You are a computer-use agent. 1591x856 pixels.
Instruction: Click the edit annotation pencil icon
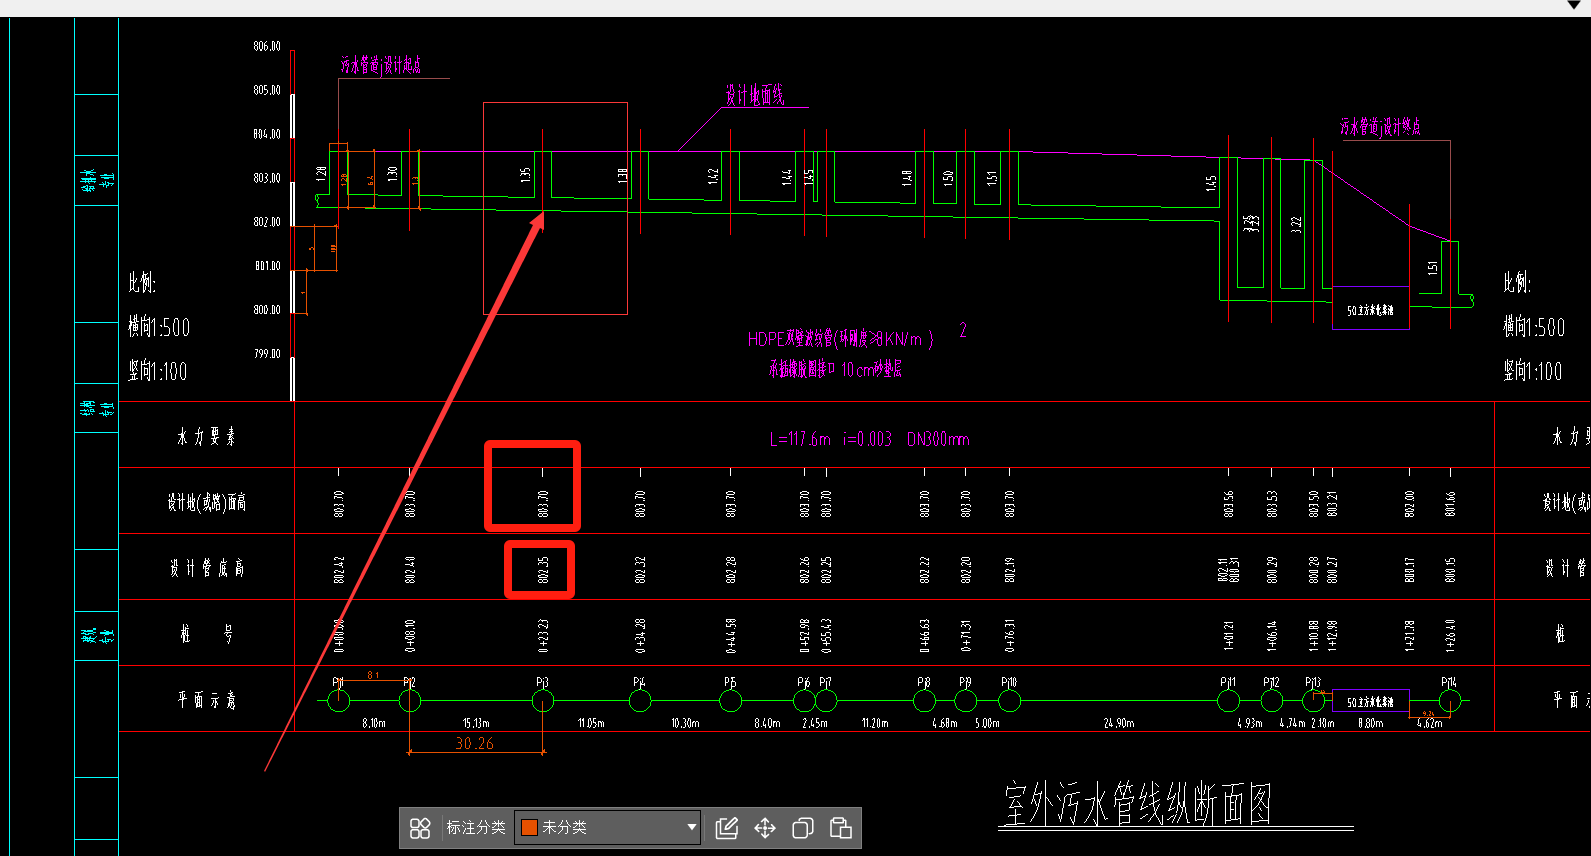tap(727, 828)
